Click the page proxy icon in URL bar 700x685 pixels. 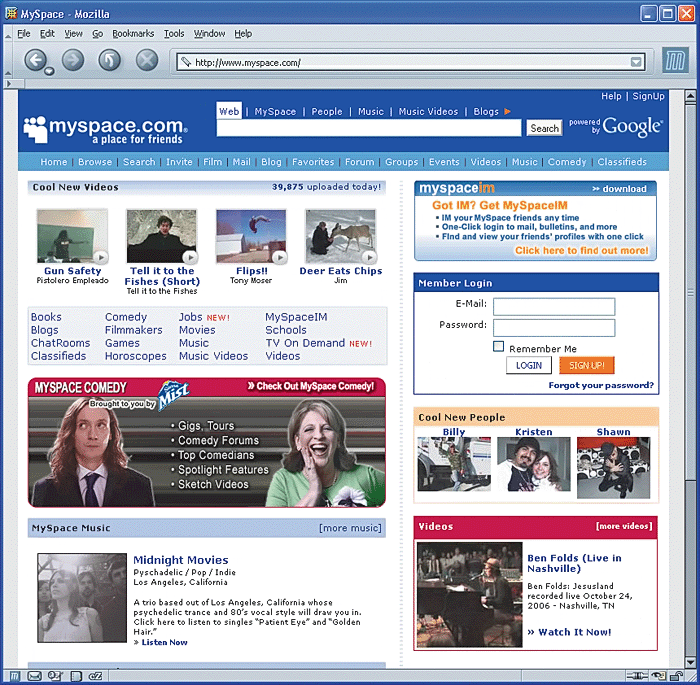point(185,62)
